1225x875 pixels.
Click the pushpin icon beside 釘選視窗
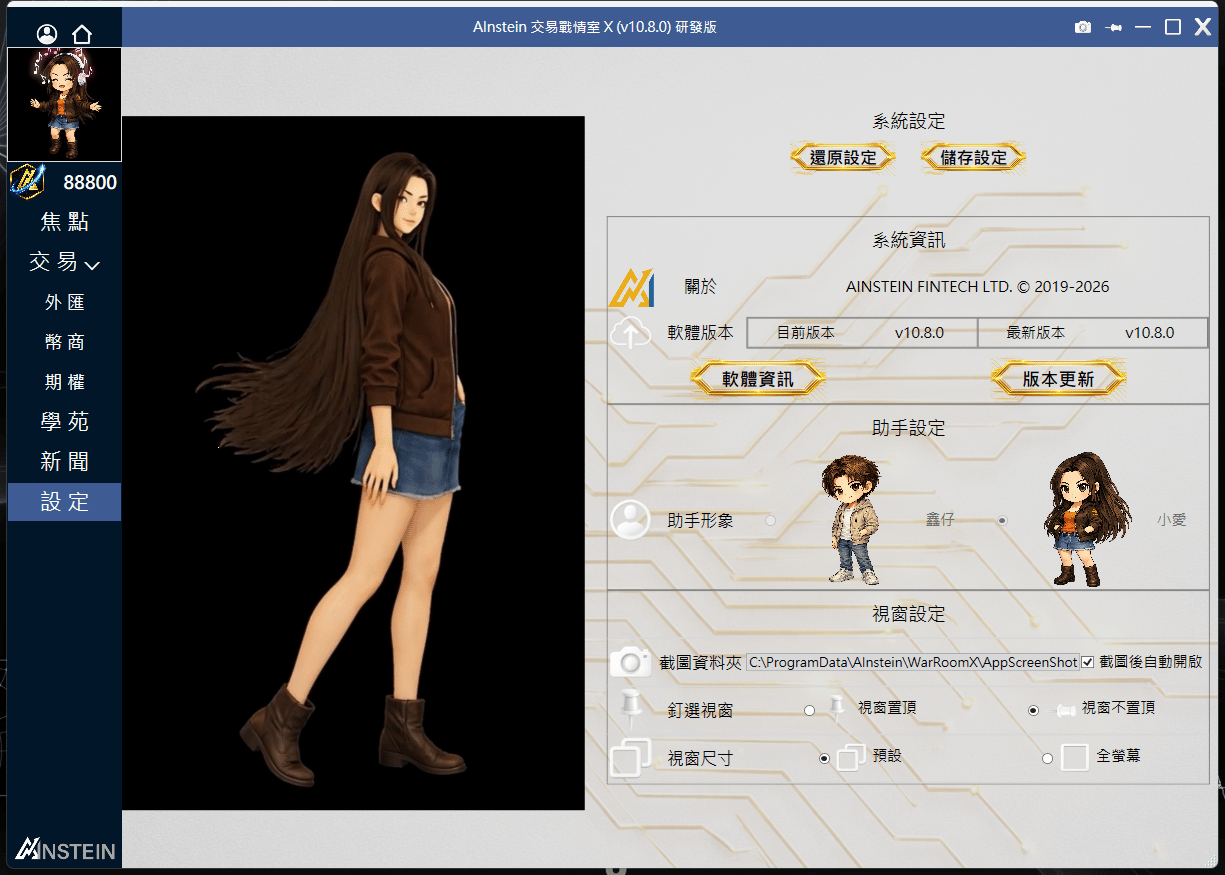click(630, 708)
